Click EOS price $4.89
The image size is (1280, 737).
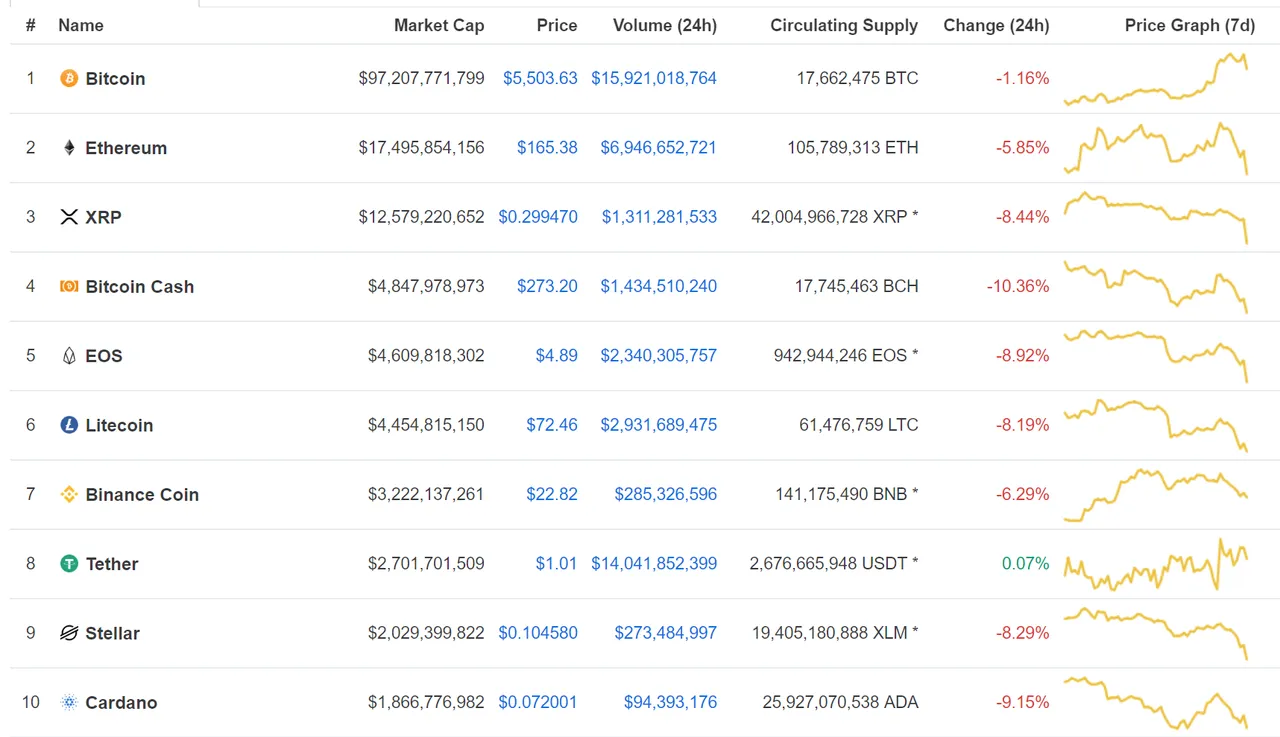tap(557, 355)
